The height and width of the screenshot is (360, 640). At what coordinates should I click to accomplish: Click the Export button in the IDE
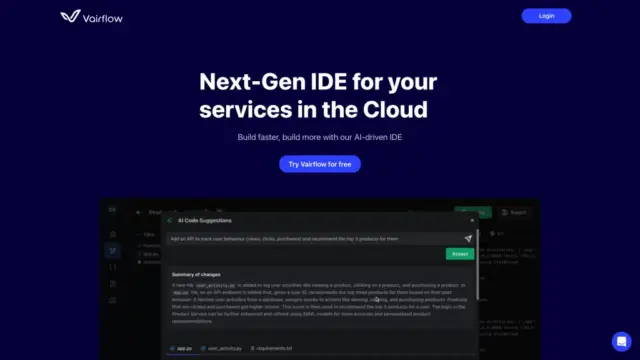click(x=514, y=212)
